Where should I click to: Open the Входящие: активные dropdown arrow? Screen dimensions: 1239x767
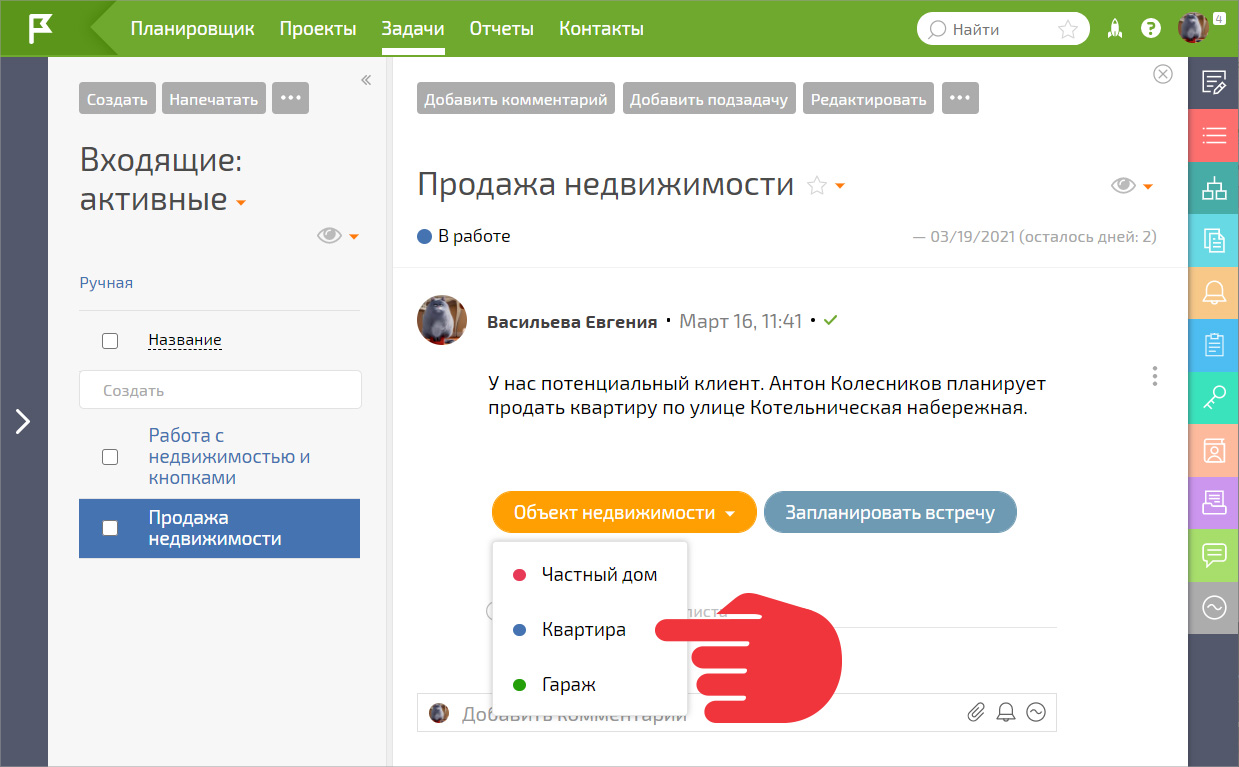click(240, 203)
